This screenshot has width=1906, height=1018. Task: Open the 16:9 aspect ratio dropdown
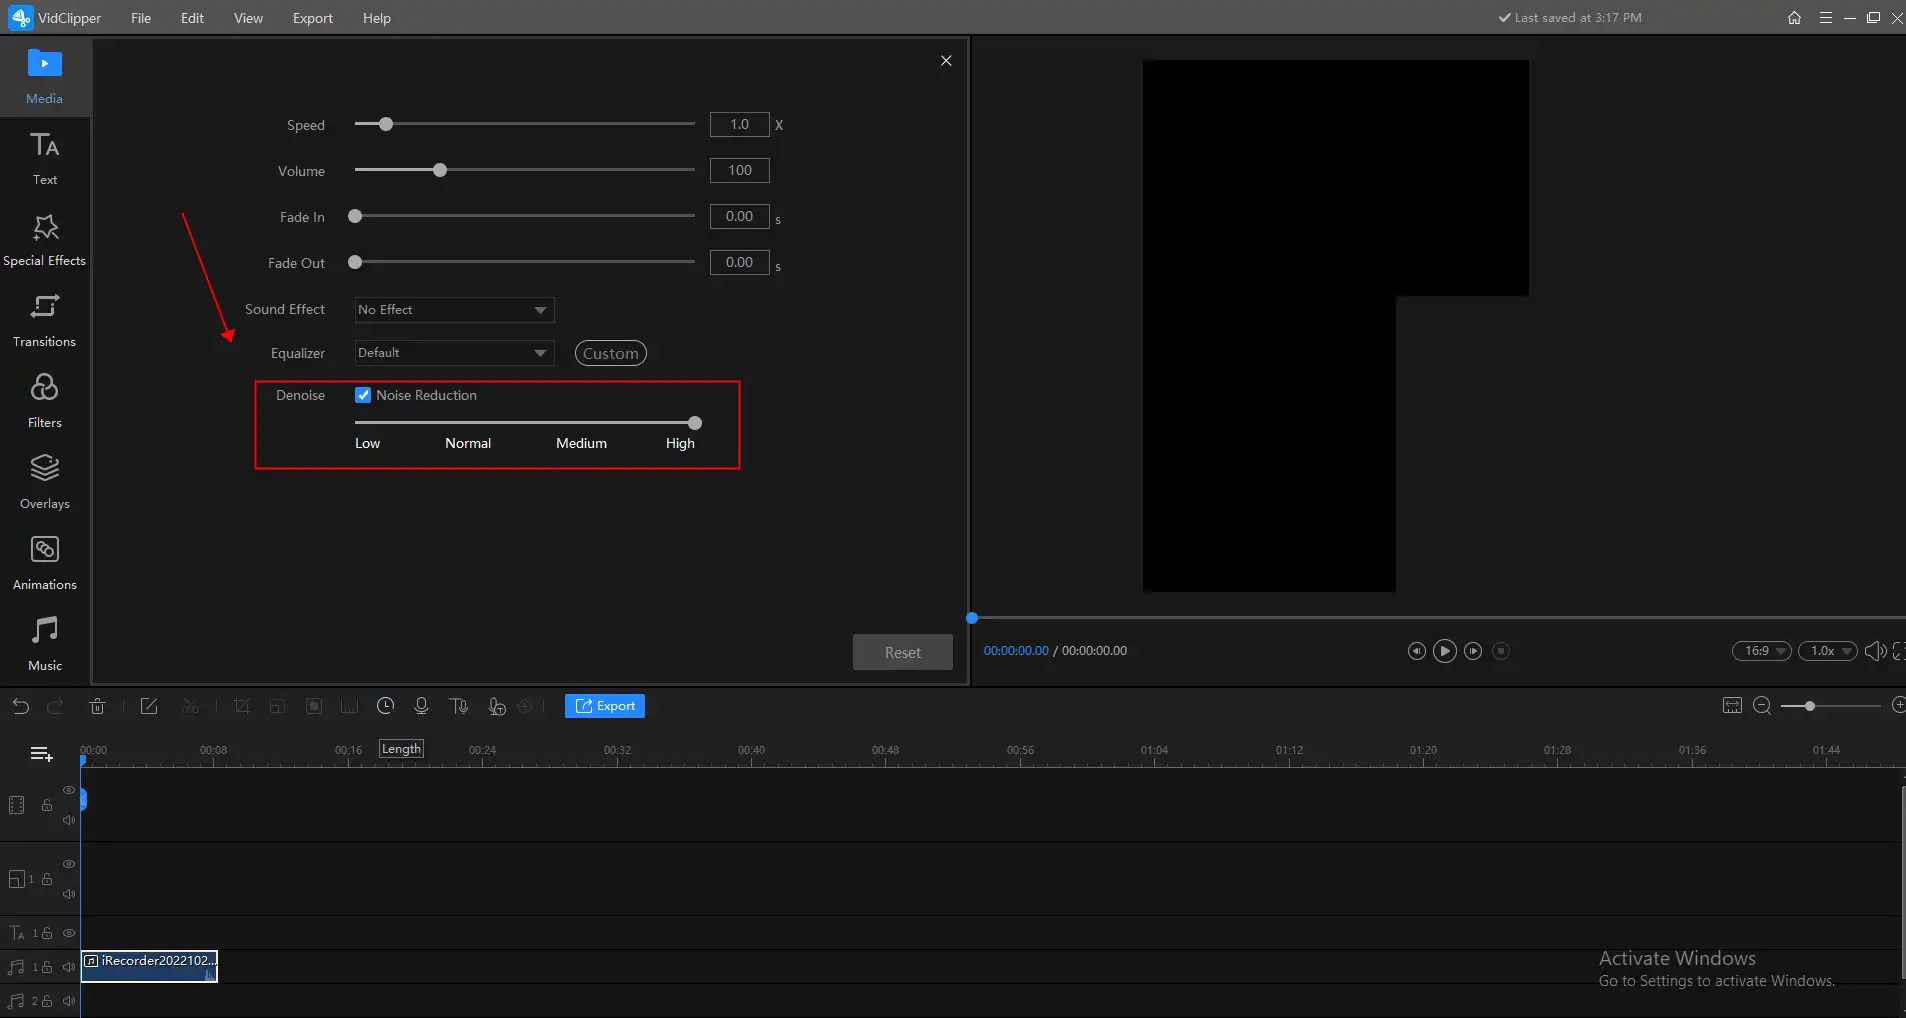coord(1762,651)
